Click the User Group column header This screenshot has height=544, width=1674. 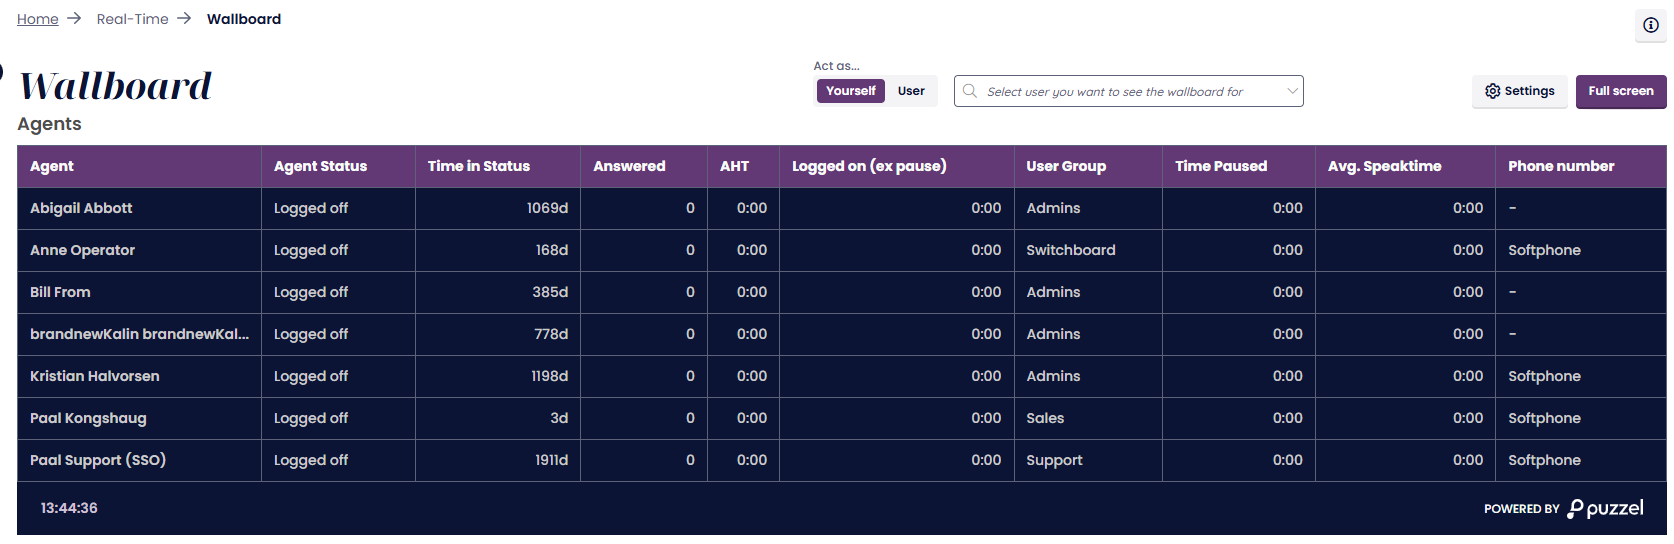pyautogui.click(x=1066, y=166)
